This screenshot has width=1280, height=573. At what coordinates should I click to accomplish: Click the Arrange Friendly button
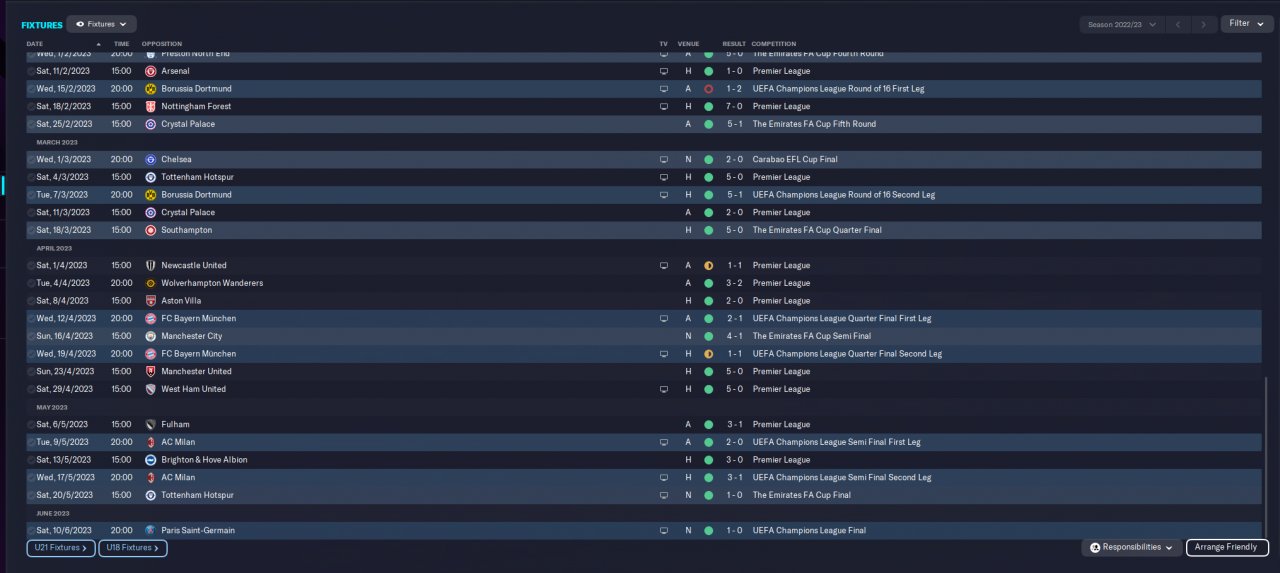point(1227,548)
